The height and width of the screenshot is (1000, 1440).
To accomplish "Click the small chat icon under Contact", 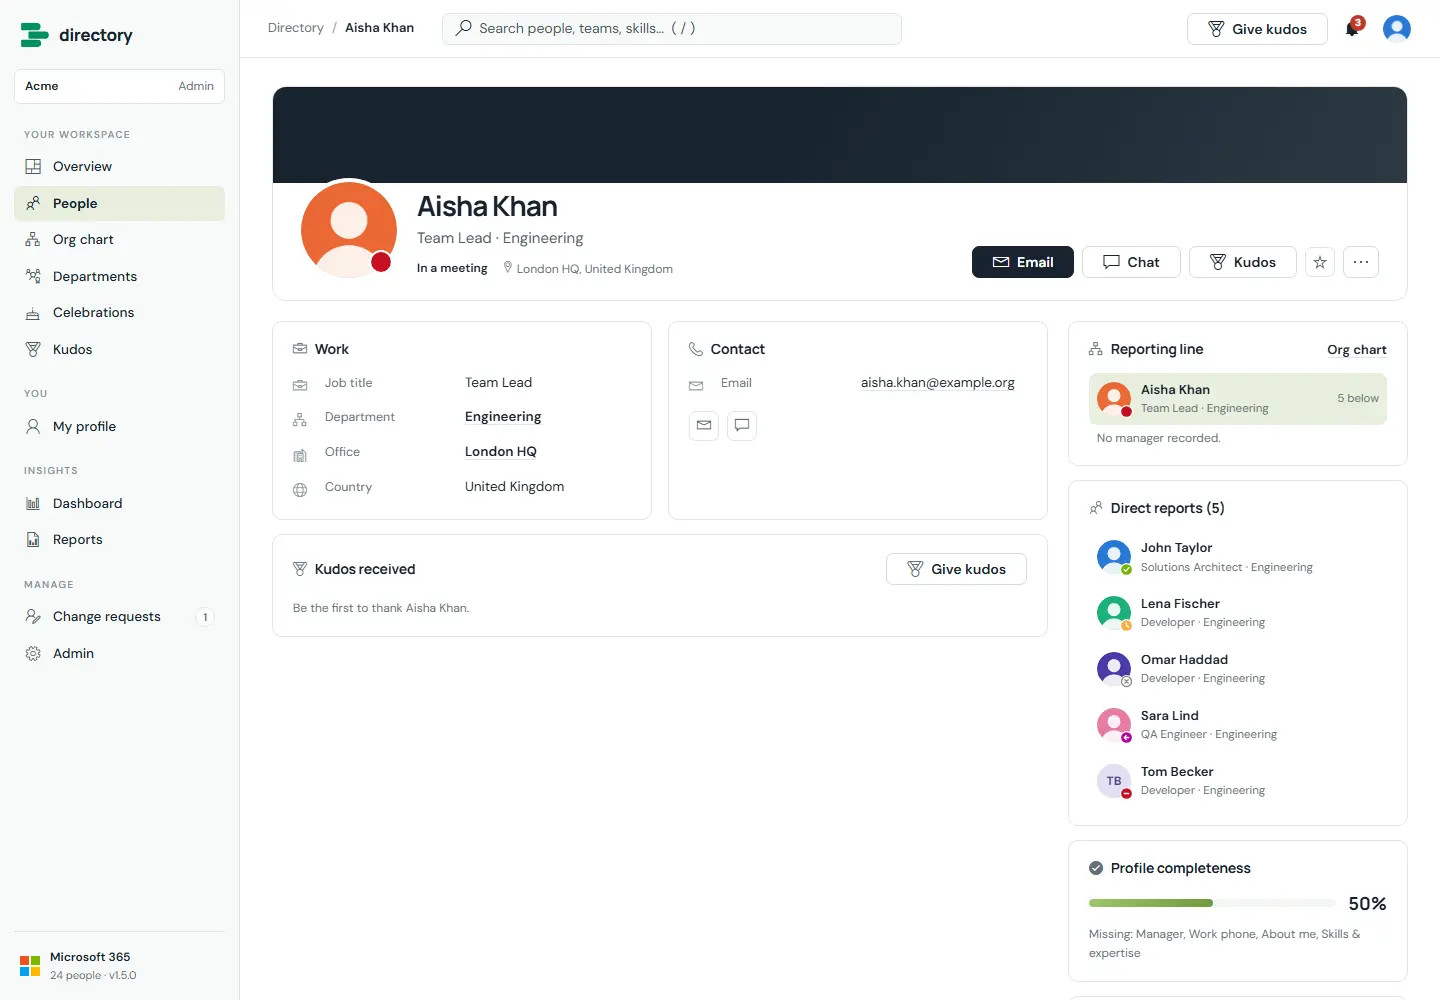I will tap(742, 425).
